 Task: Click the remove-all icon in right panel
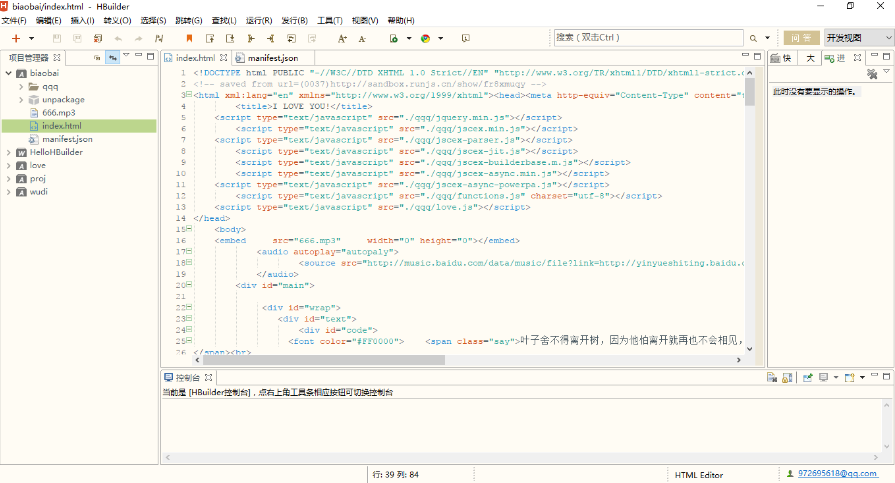872,74
